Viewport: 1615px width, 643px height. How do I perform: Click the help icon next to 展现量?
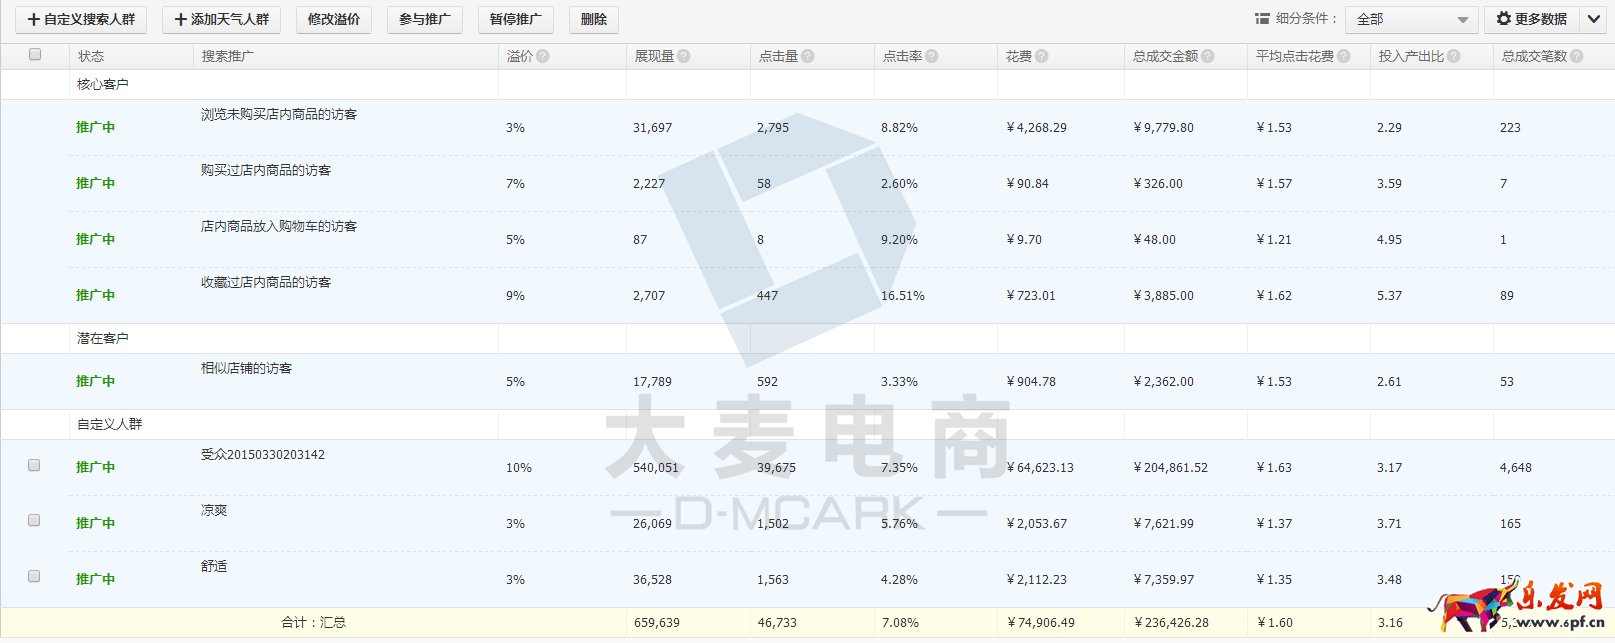(x=684, y=57)
